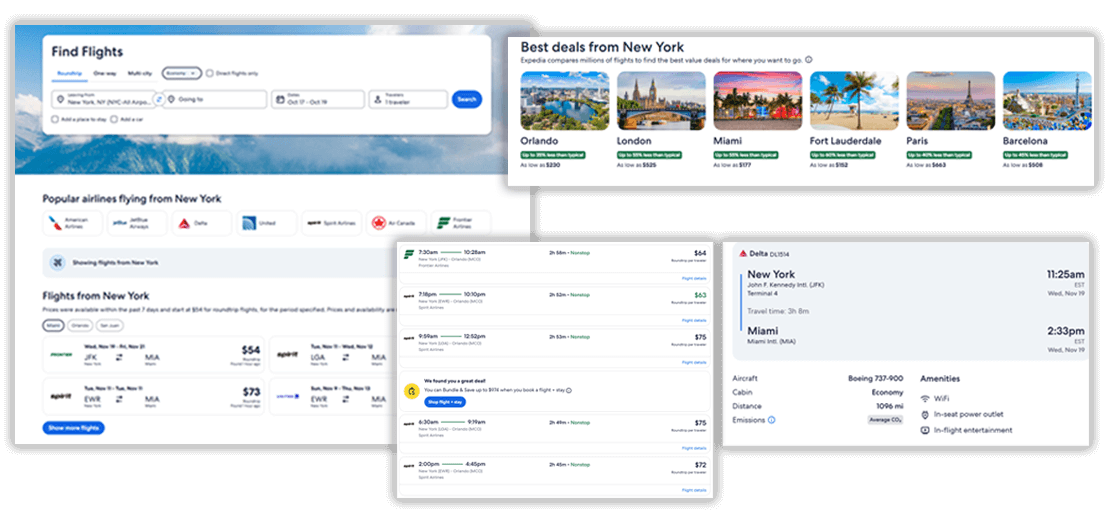The image size is (1110, 518).
Task: Enable the Direct flights only checkbox
Action: [x=209, y=73]
